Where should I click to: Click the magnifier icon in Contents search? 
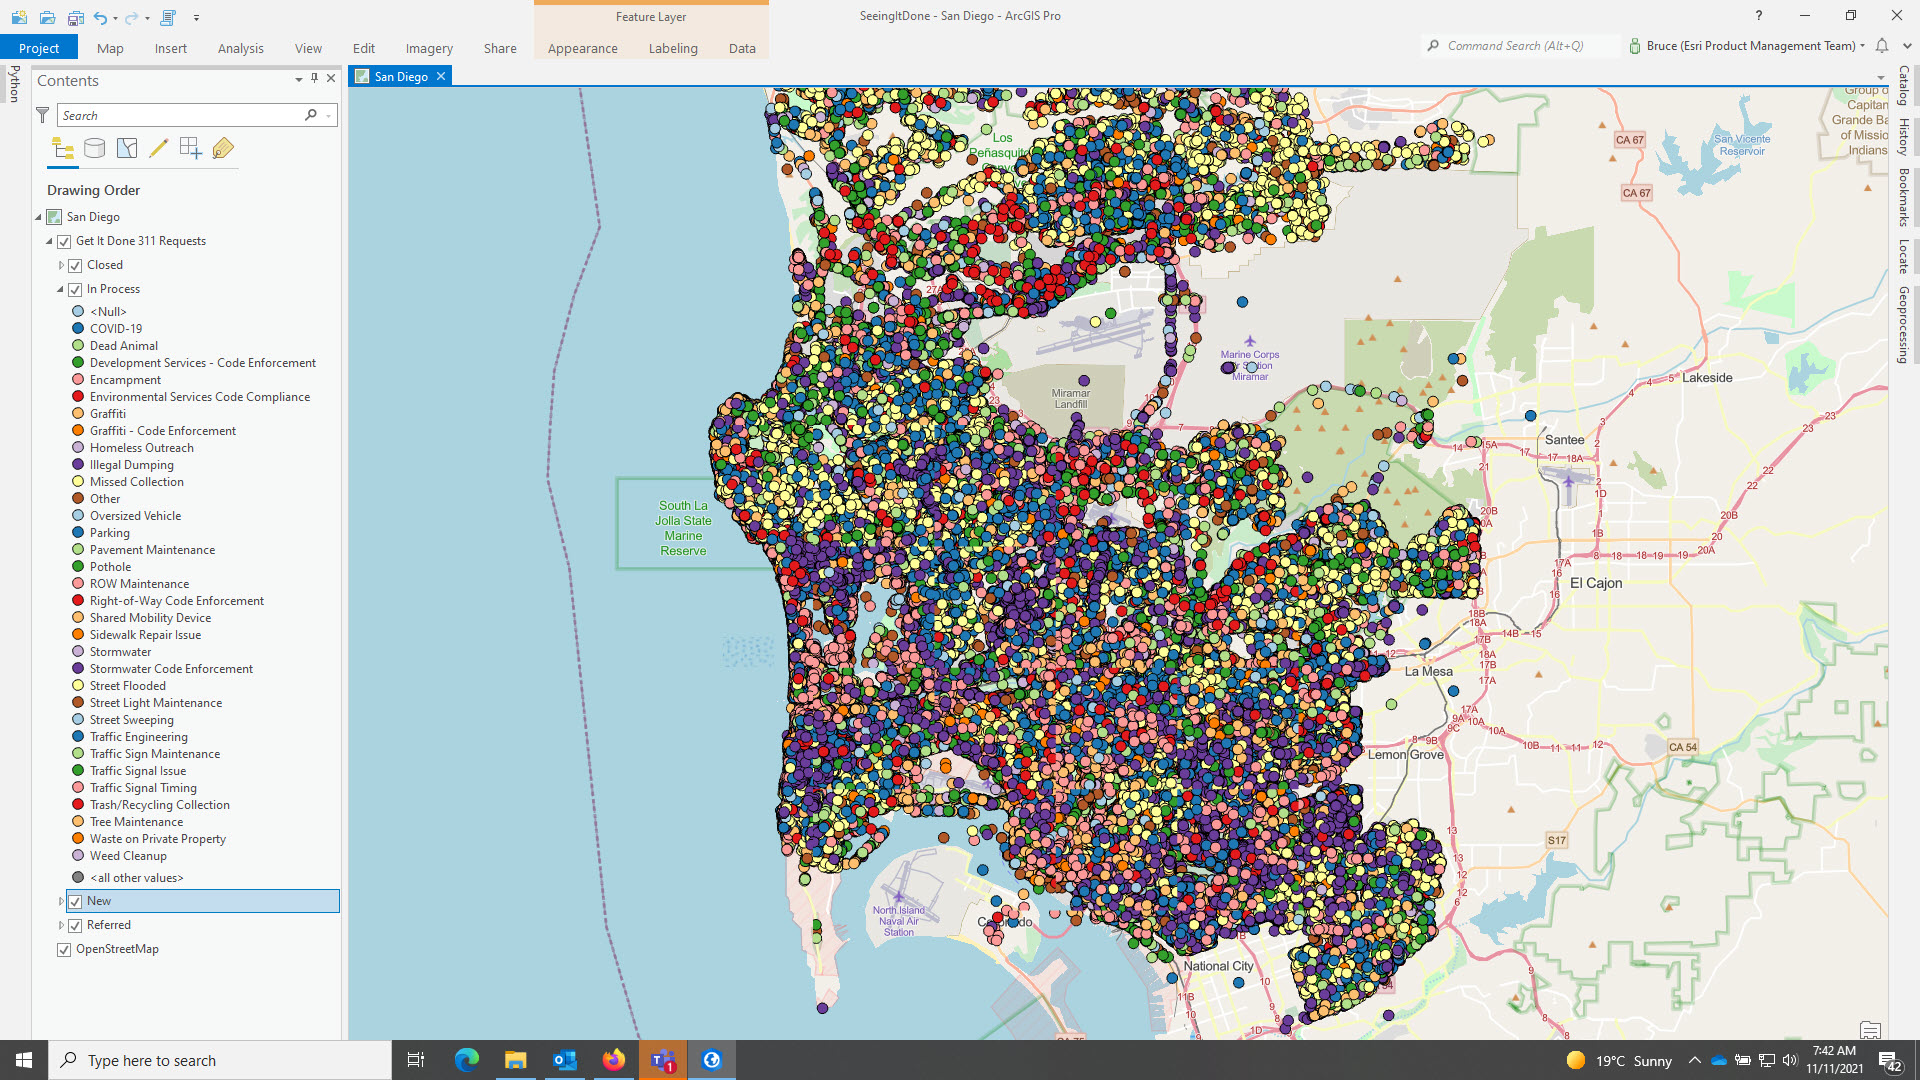click(311, 116)
